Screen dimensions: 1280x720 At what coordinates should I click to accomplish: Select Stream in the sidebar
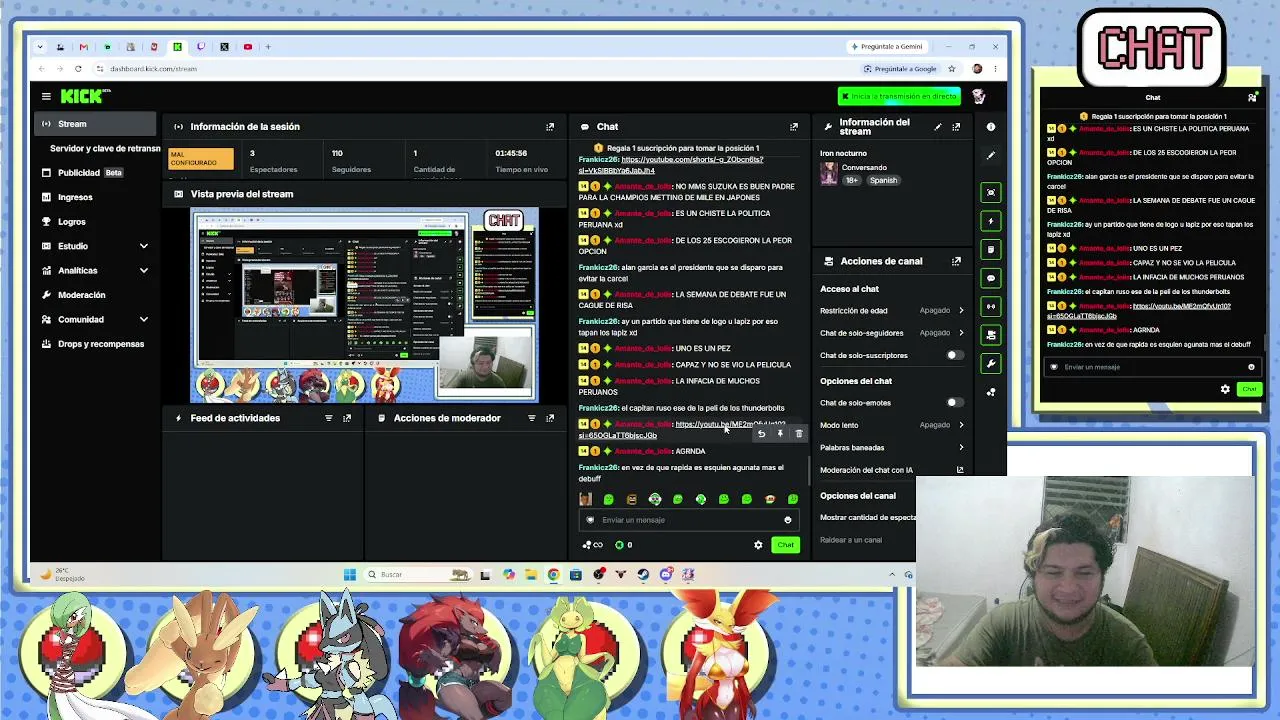97,124
